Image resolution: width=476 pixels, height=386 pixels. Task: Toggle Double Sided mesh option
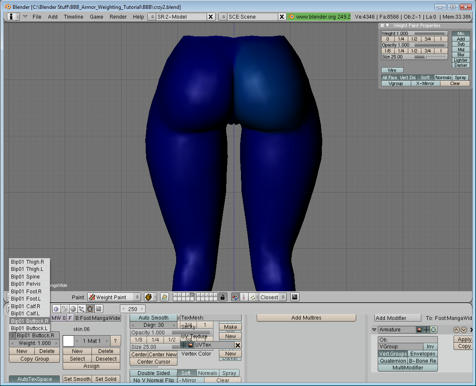coord(153,373)
